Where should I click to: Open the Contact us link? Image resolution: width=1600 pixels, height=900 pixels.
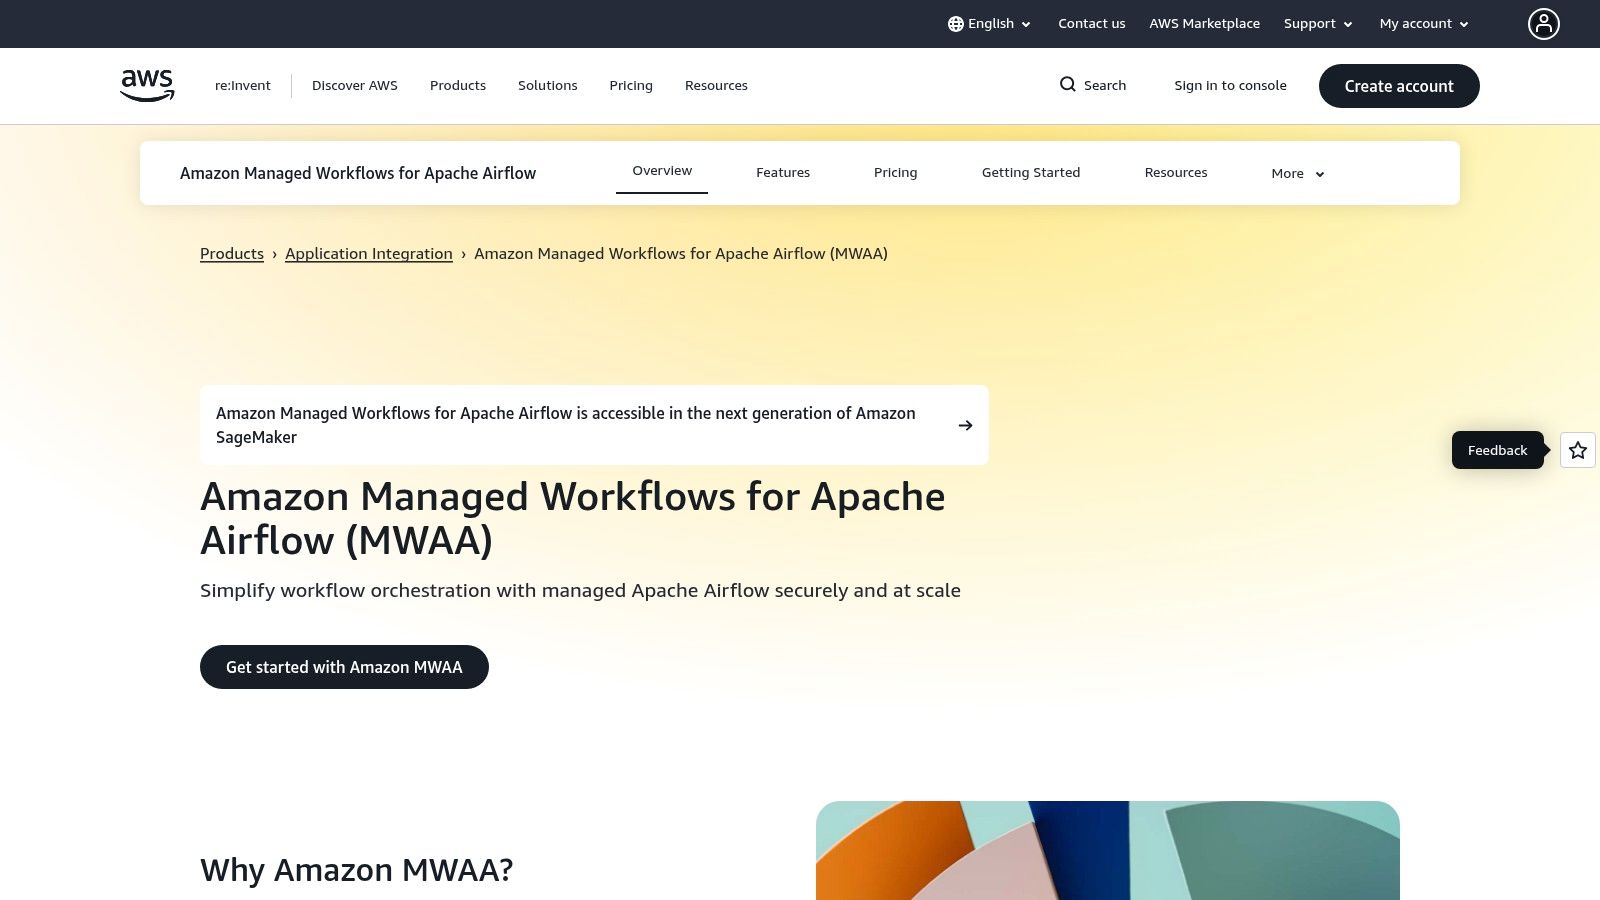1091,23
